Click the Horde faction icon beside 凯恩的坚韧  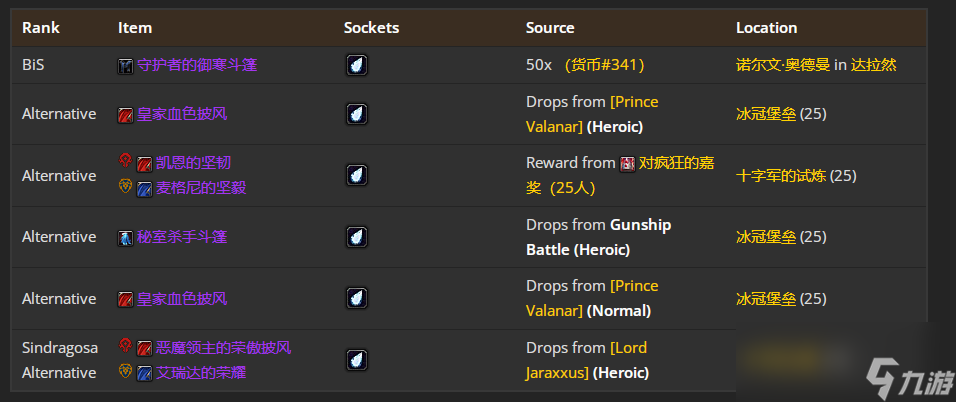(x=125, y=161)
